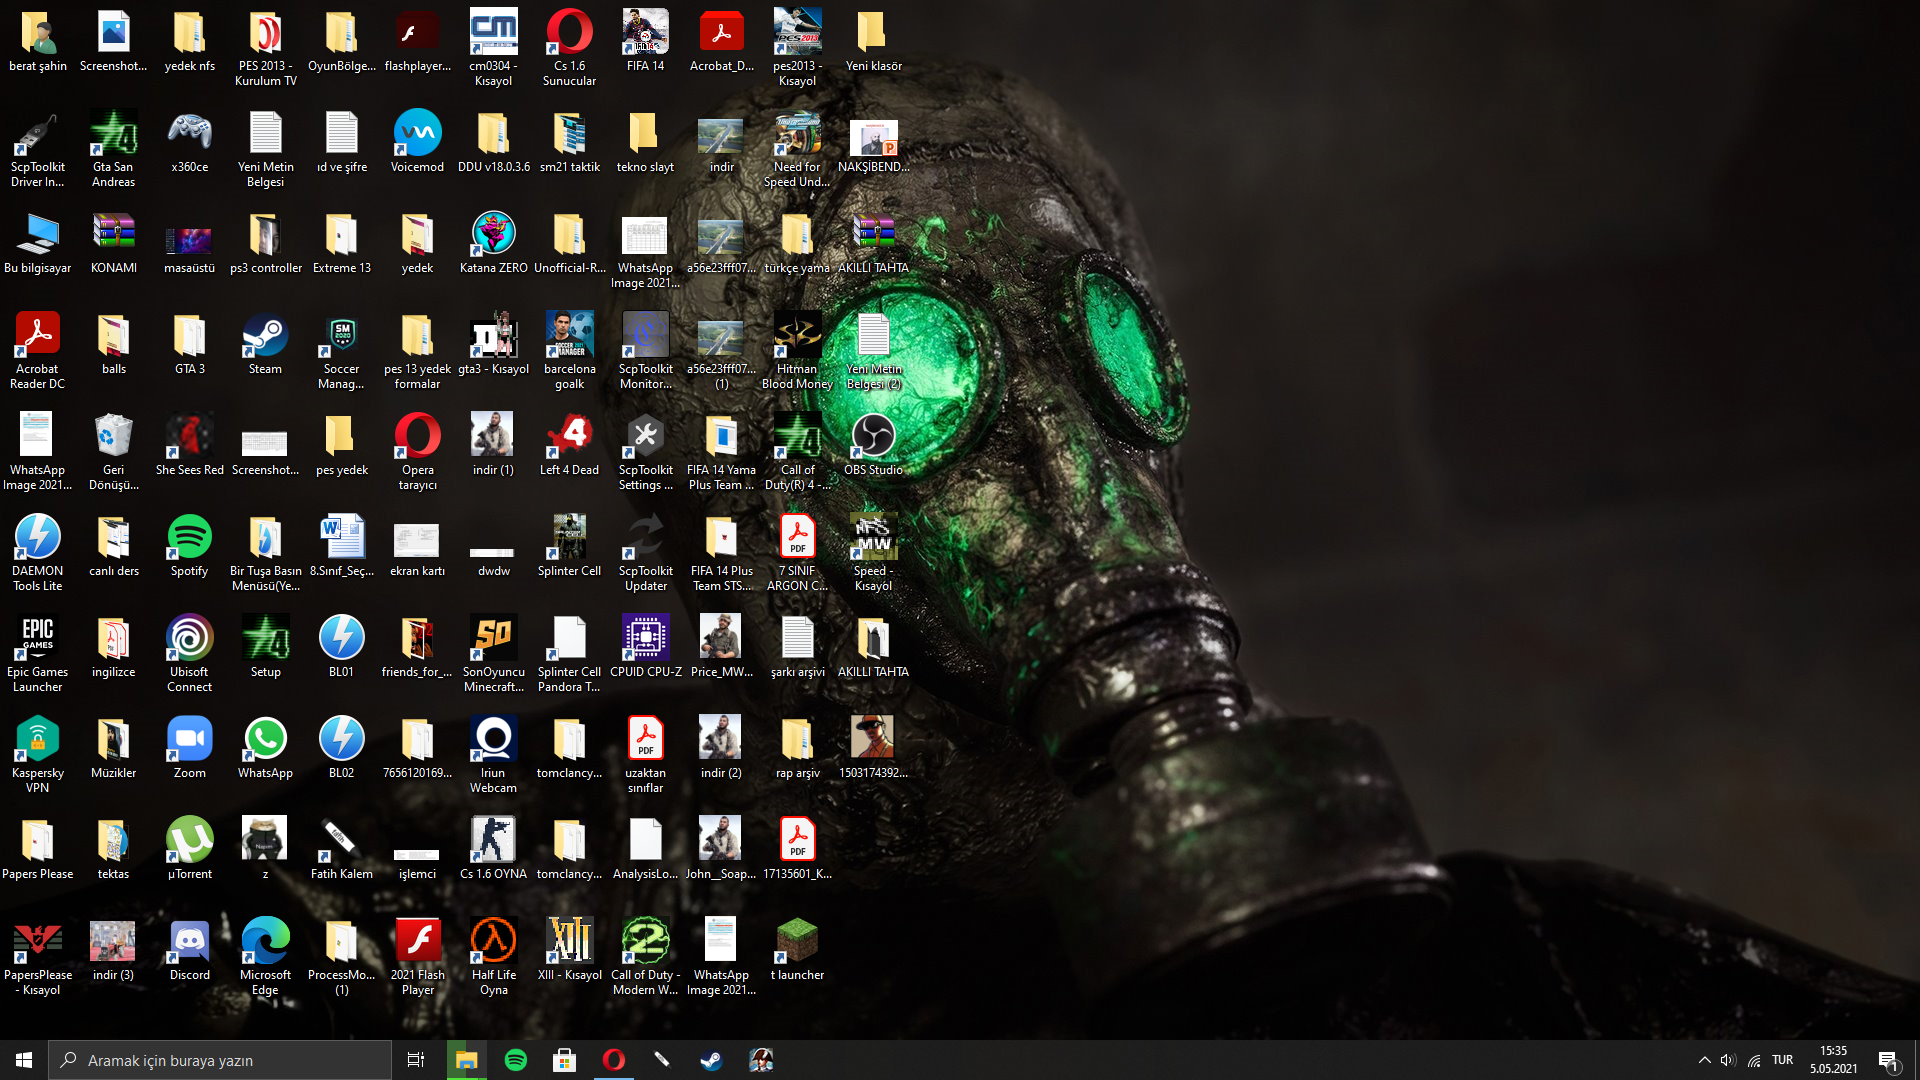Show hidden system tray icons chevron

tap(1704, 1060)
